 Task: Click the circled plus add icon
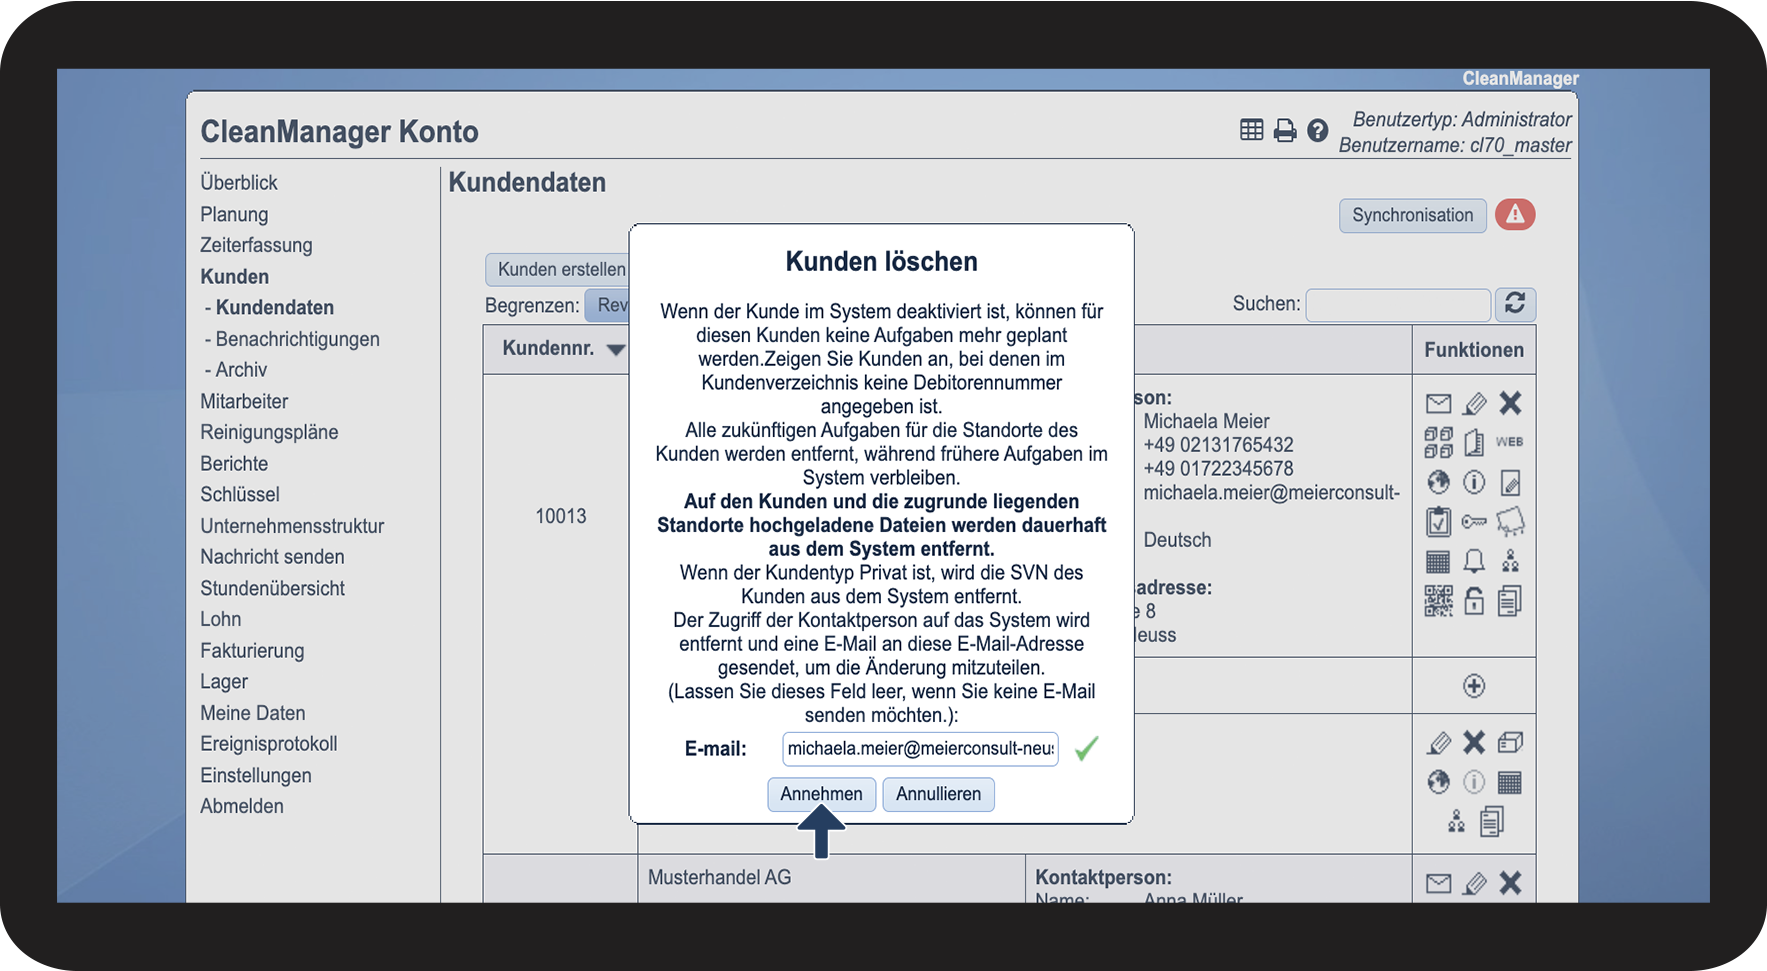[x=1474, y=686]
